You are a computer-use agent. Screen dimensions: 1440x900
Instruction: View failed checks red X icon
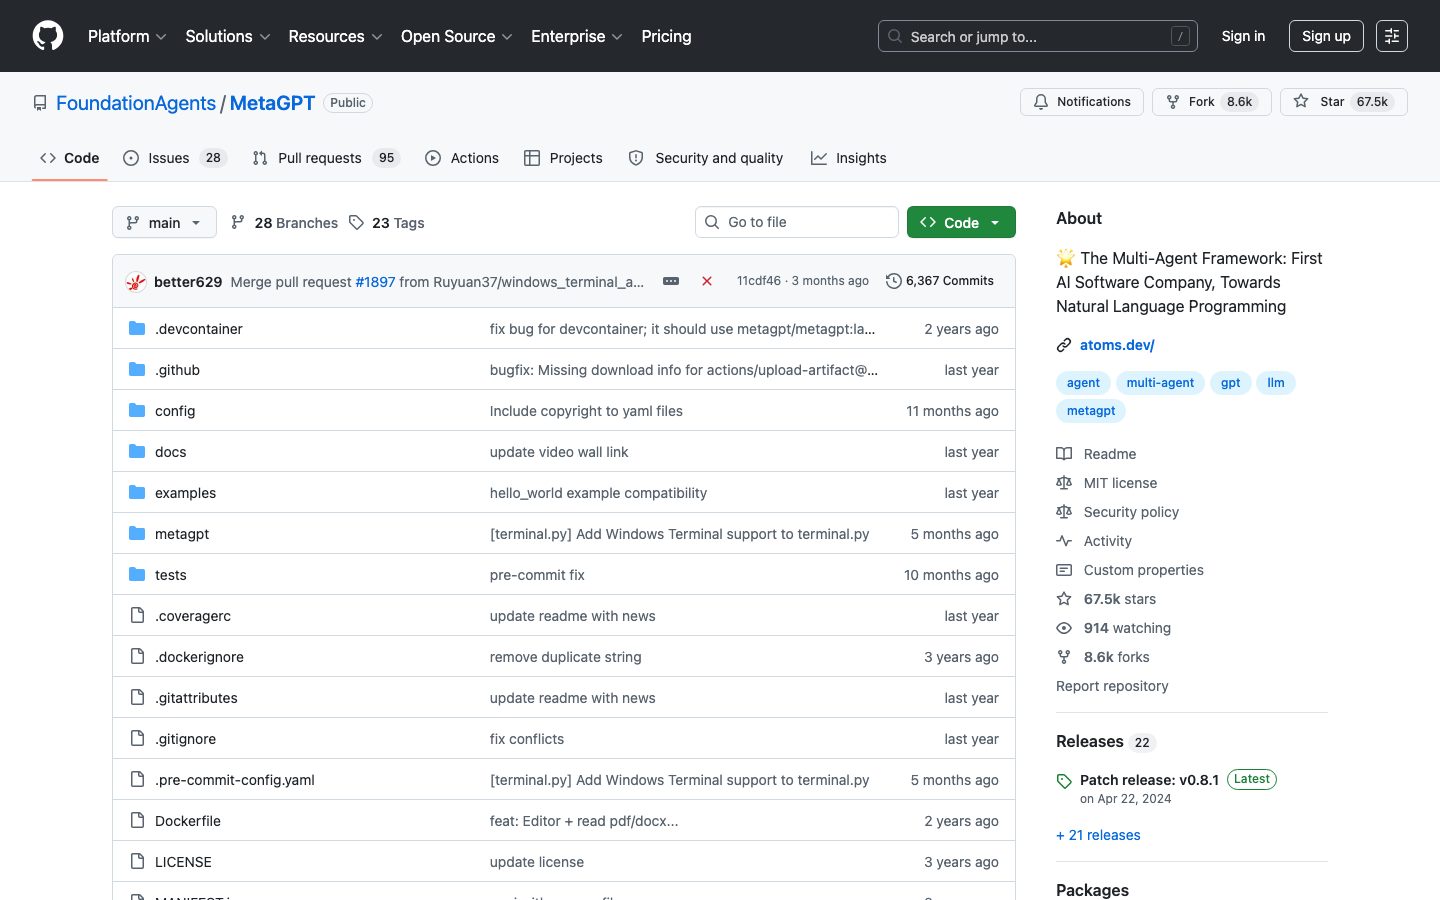(707, 282)
